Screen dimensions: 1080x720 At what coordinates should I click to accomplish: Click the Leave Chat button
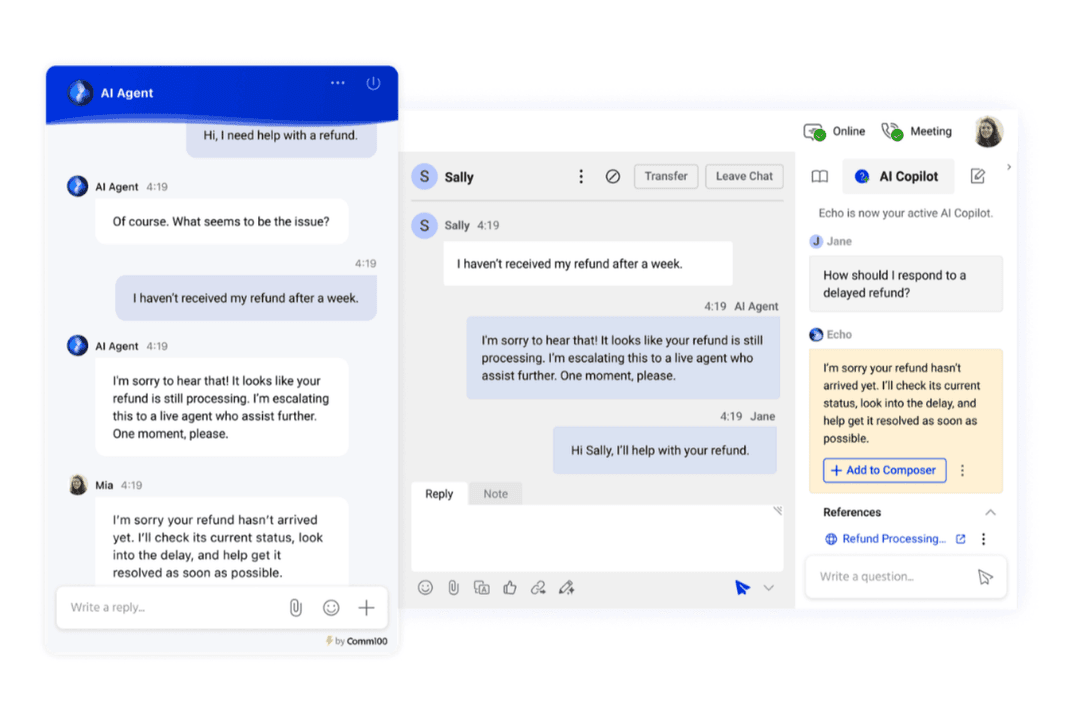[744, 176]
